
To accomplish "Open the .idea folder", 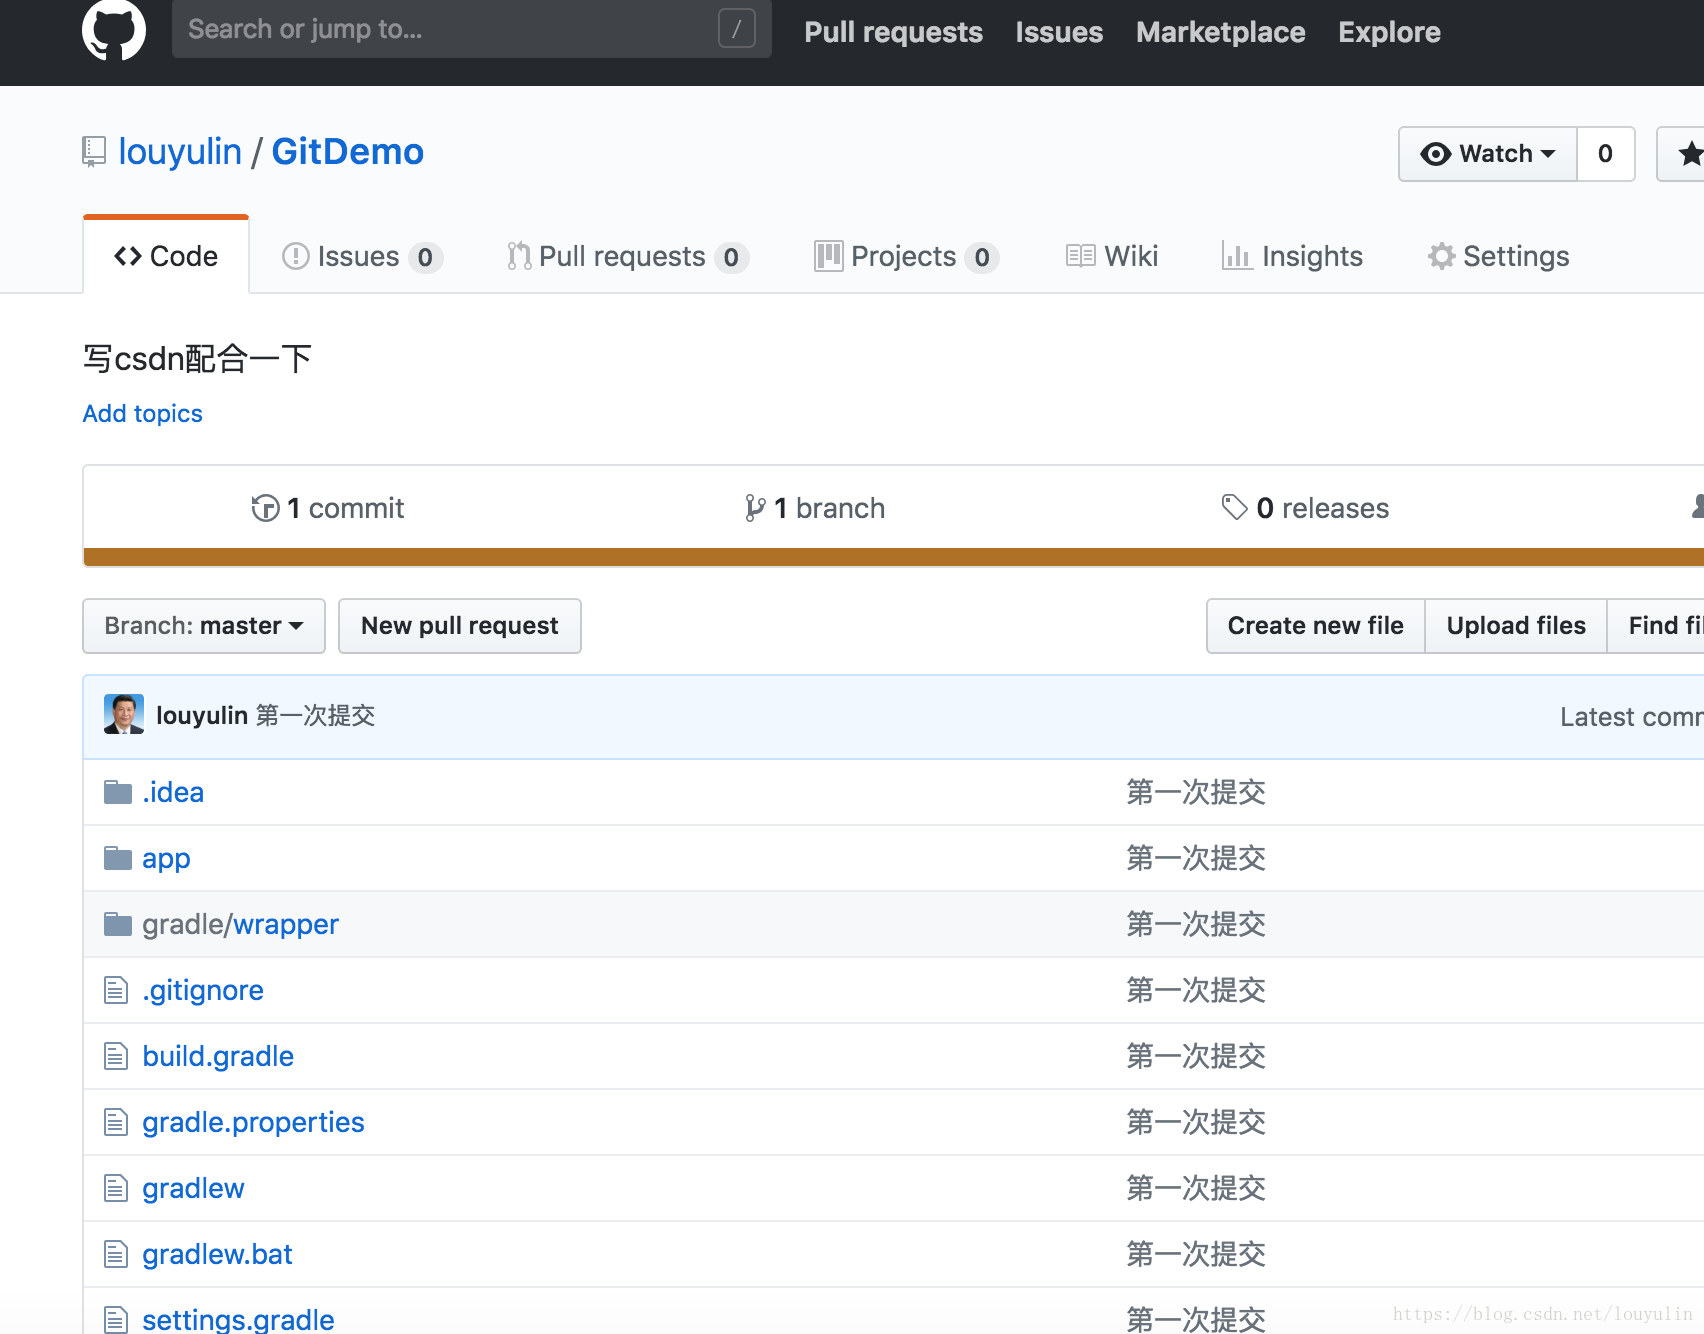I will [x=173, y=792].
